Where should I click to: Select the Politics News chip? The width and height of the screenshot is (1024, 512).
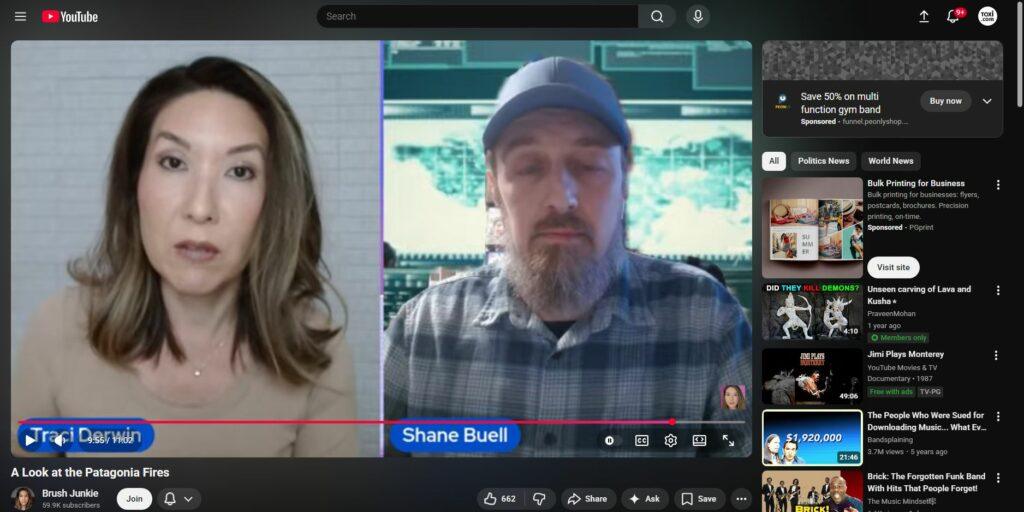[824, 161]
